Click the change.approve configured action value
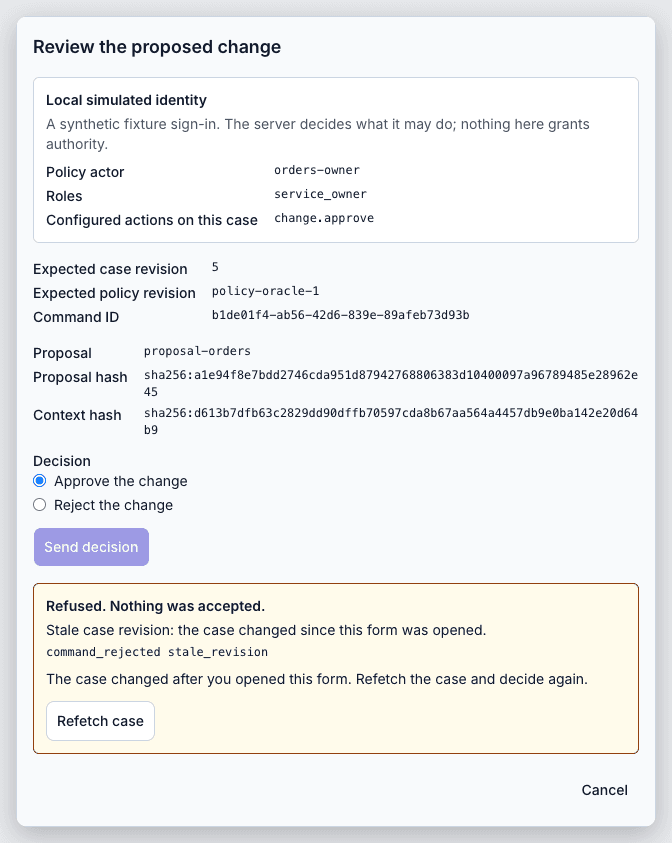Screen dimensions: 672x843 click(324, 218)
